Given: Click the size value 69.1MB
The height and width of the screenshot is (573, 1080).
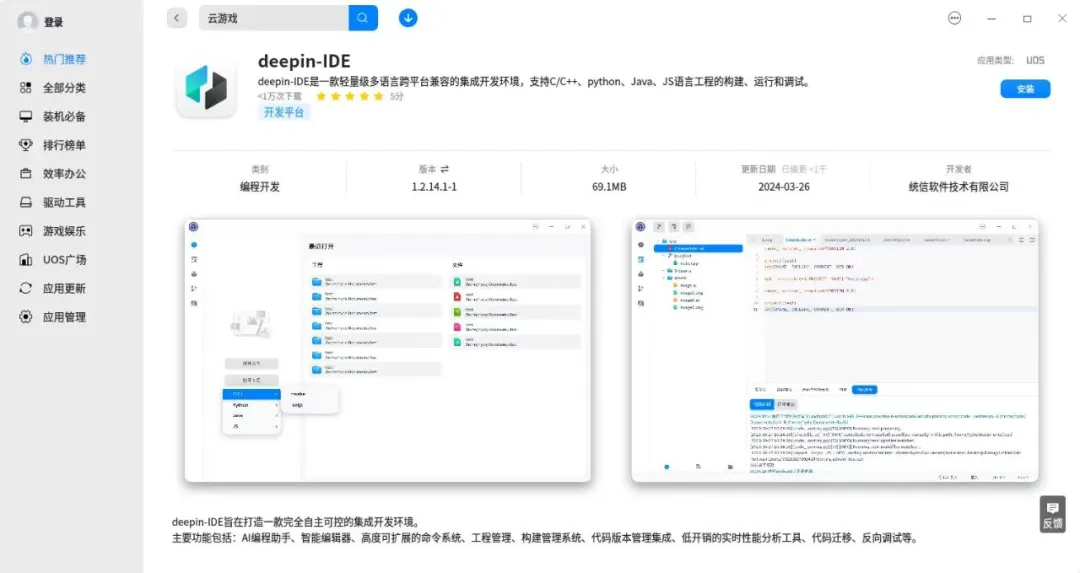Looking at the screenshot, I should pyautogui.click(x=609, y=187).
